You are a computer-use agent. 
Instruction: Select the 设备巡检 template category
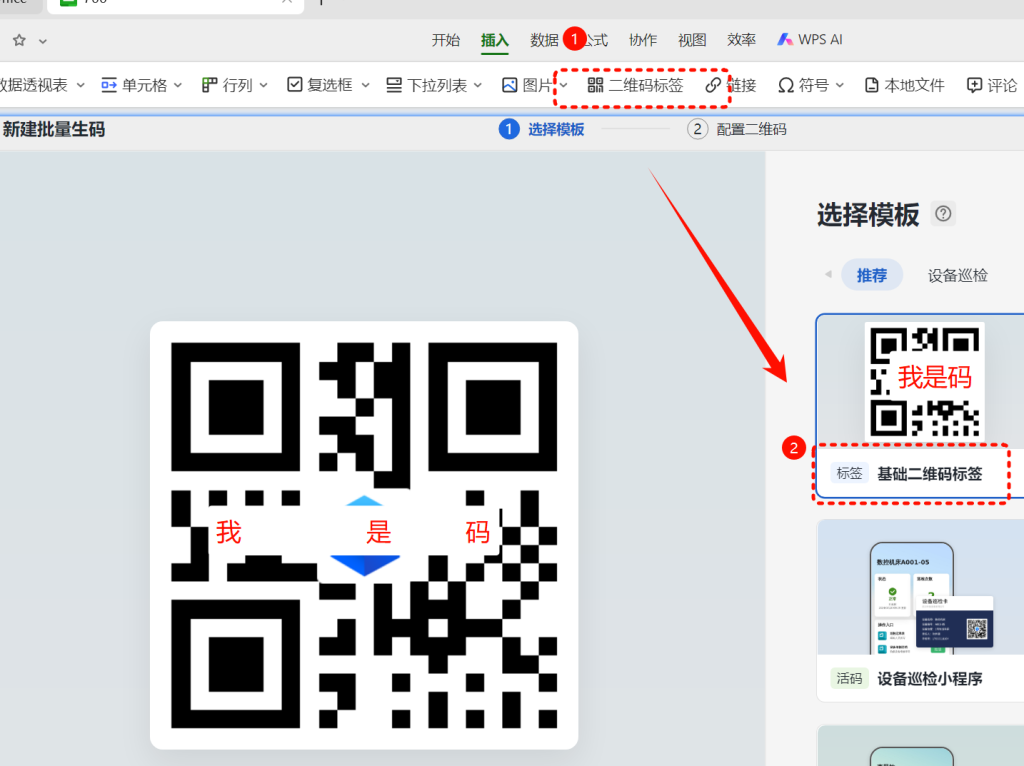pyautogui.click(x=957, y=275)
